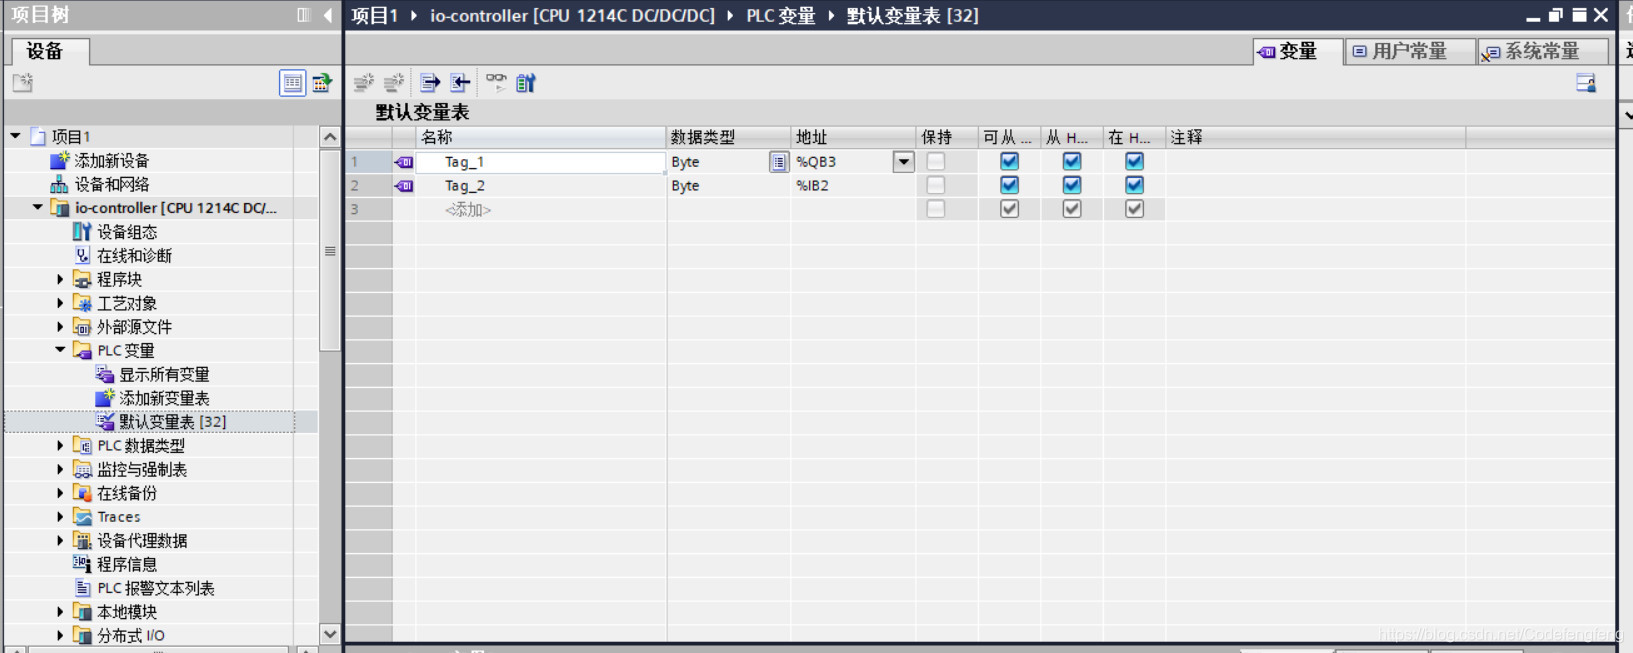
Task: Toggle 保持 checkbox for Tag_2
Action: click(935, 185)
